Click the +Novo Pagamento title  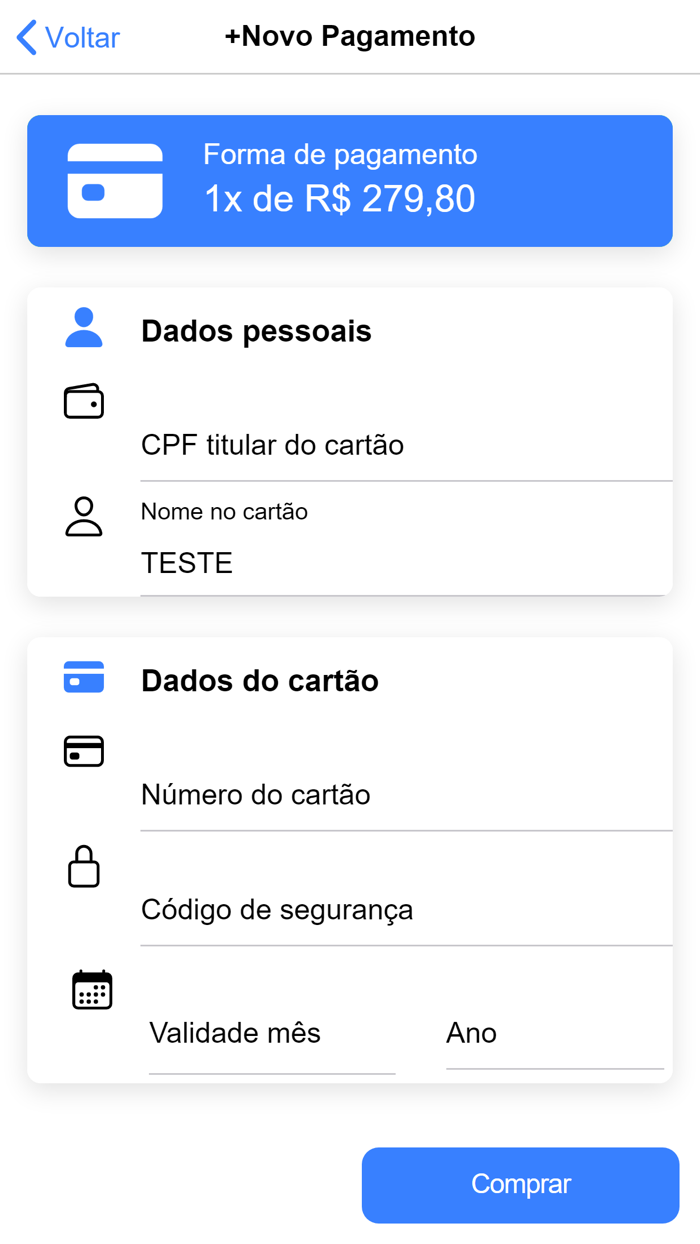(350, 35)
